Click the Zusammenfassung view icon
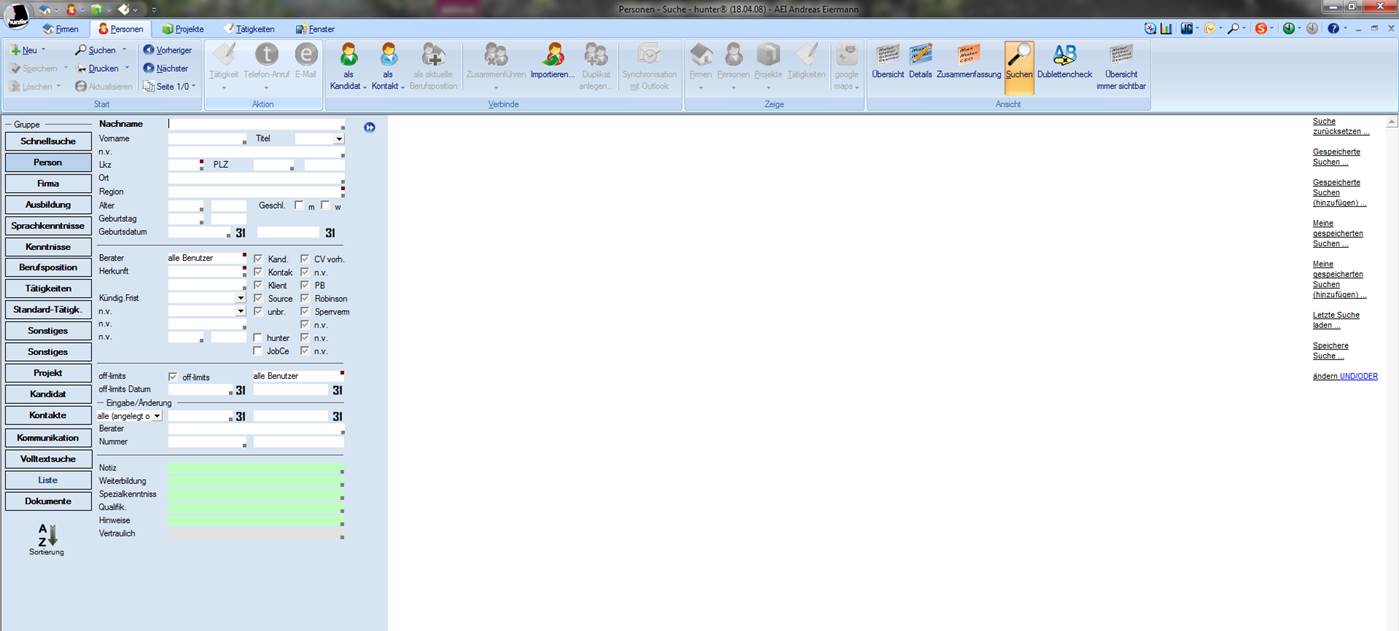1399x631 pixels. coord(968,57)
